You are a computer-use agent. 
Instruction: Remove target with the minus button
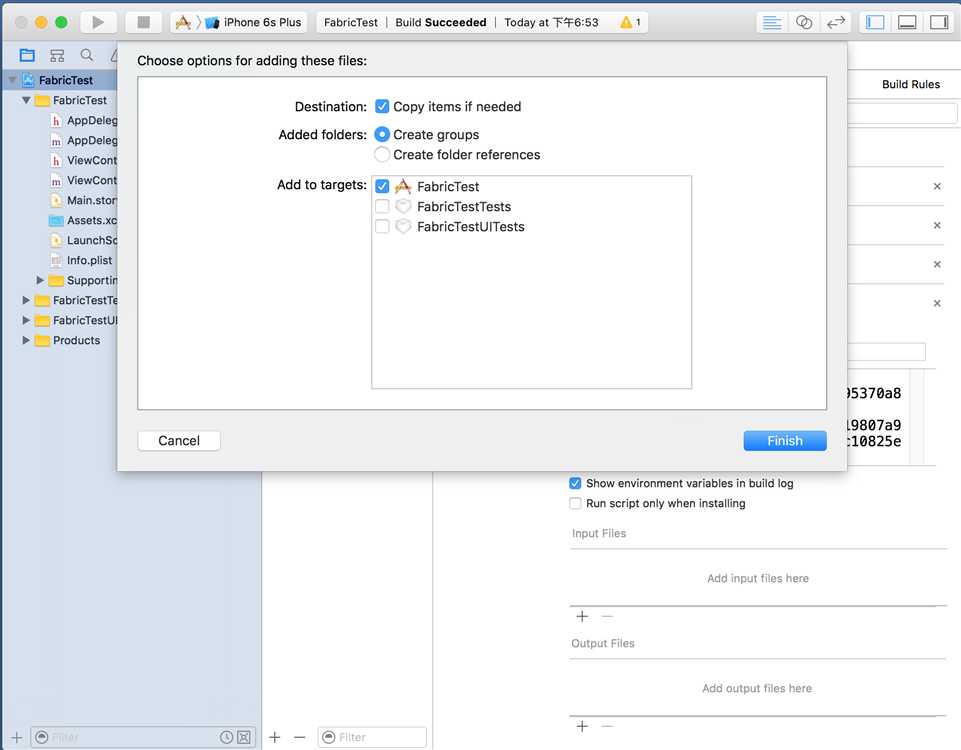(x=299, y=737)
